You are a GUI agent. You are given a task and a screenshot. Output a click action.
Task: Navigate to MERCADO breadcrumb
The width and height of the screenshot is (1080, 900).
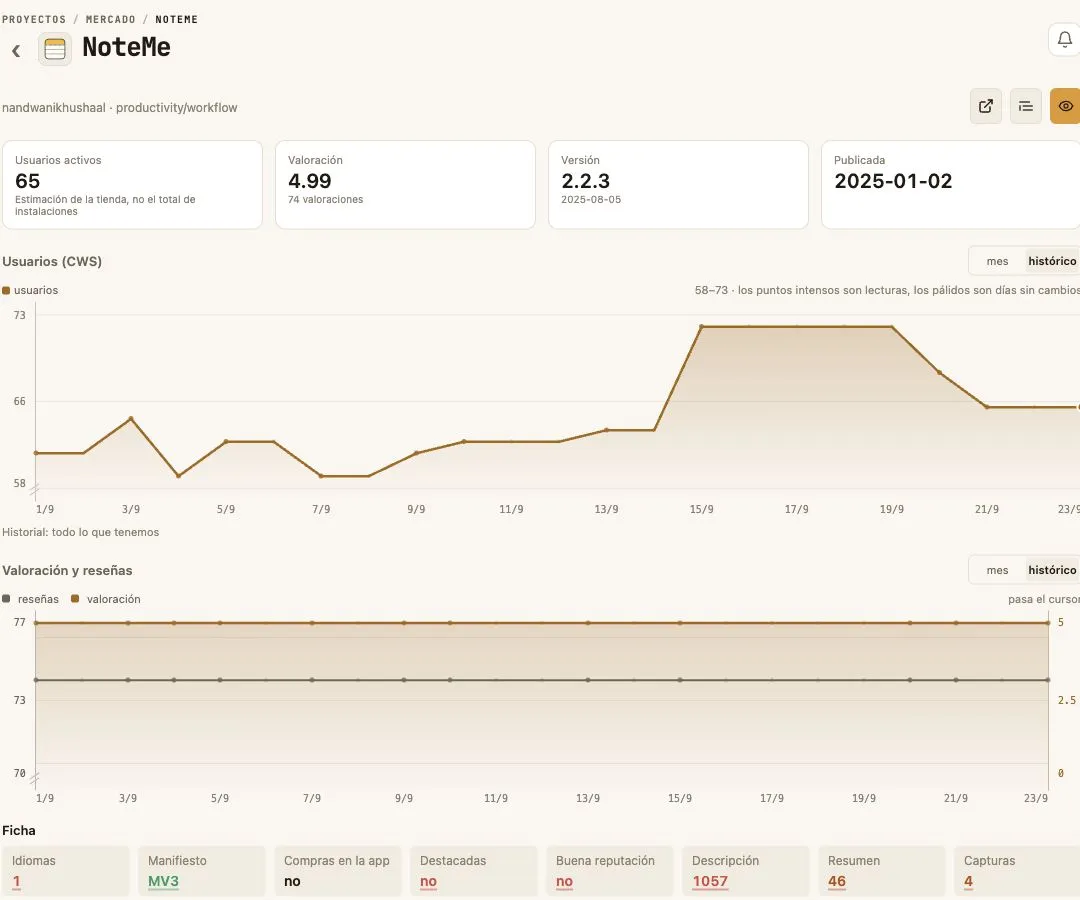110,19
